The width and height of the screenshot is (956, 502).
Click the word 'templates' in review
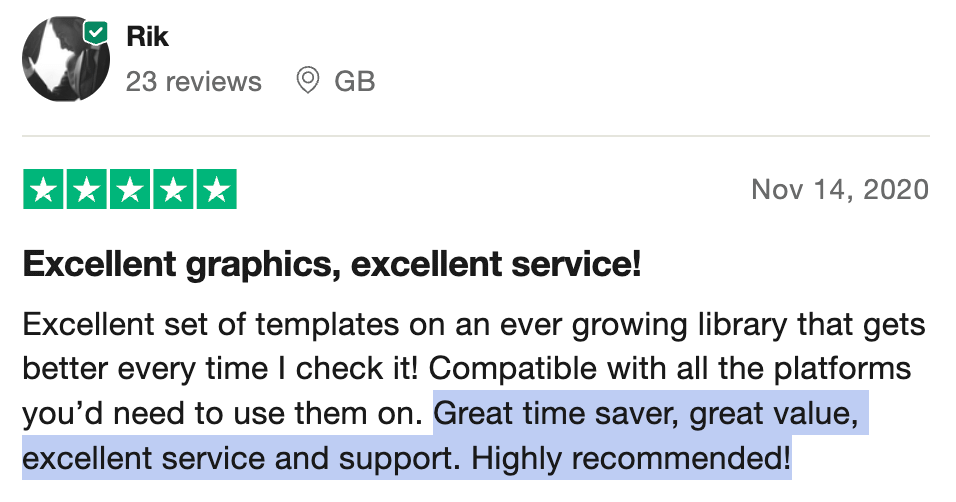pyautogui.click(x=327, y=325)
